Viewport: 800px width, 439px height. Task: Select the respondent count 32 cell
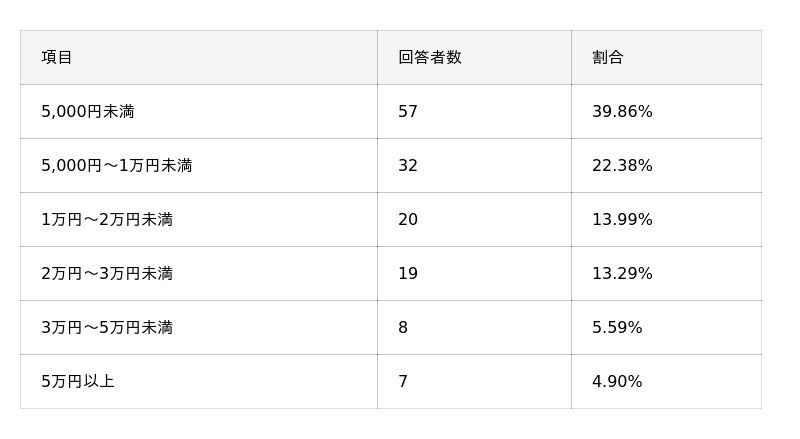[408, 166]
